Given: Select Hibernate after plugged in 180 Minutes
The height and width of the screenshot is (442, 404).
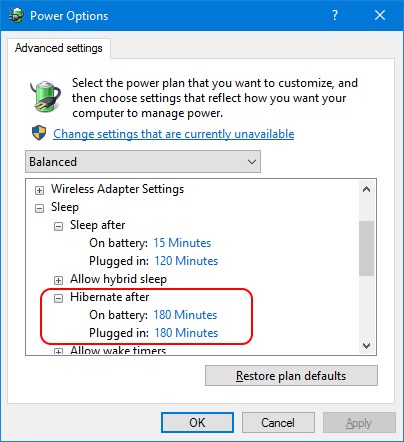Looking at the screenshot, I should (x=186, y=333).
